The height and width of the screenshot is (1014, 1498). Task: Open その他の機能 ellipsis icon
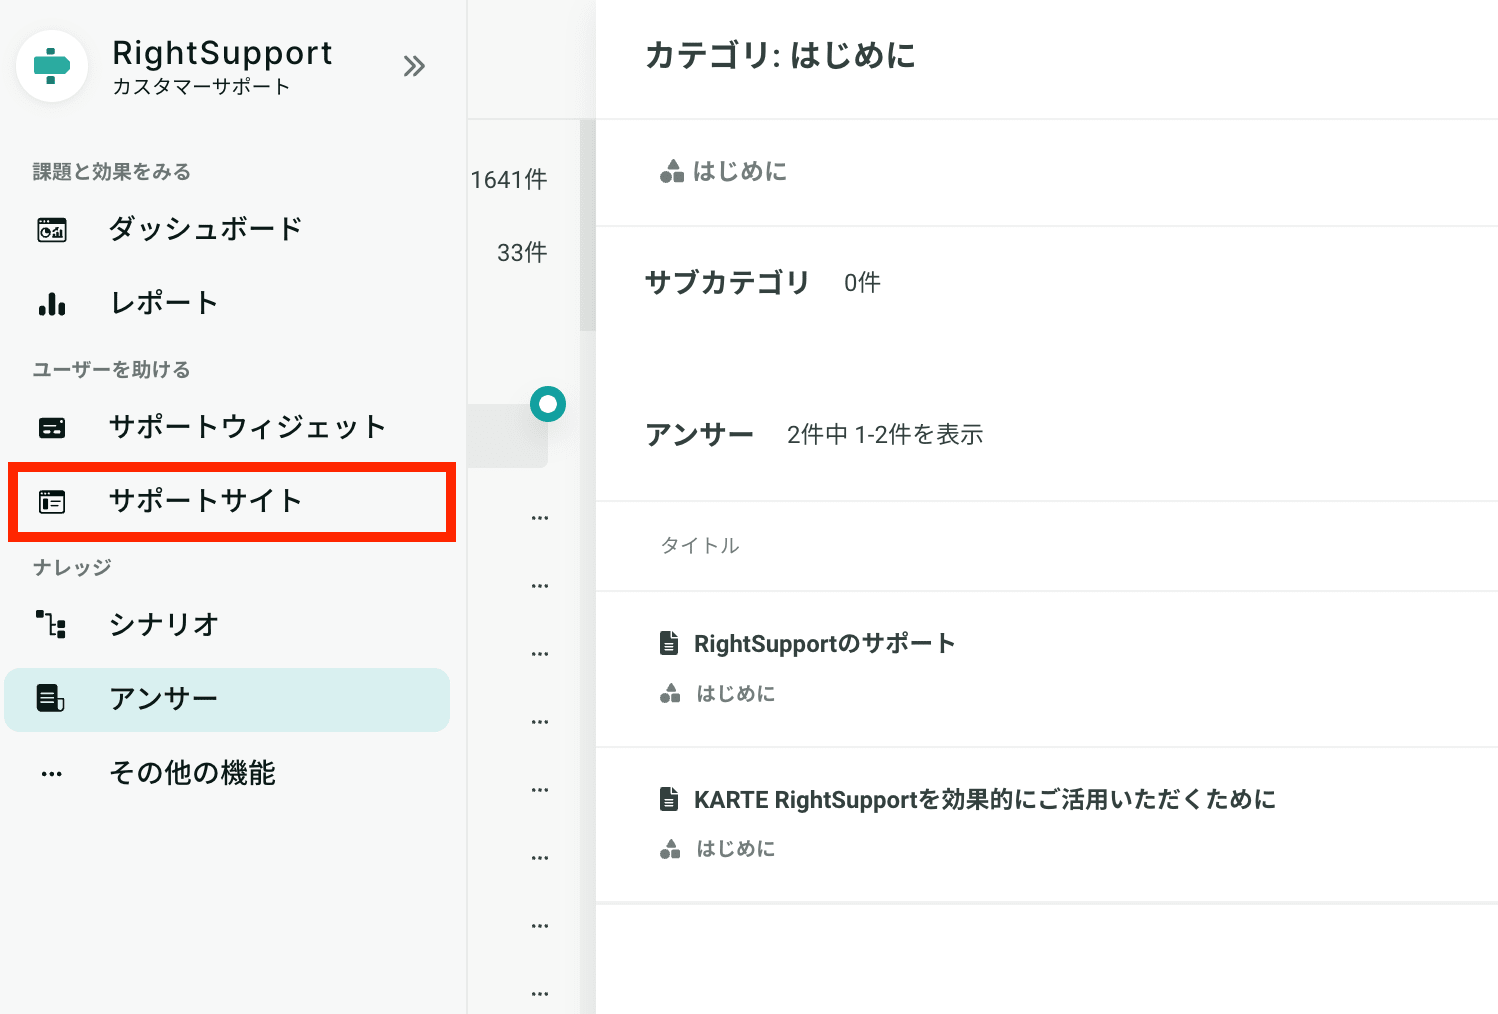pyautogui.click(x=52, y=773)
